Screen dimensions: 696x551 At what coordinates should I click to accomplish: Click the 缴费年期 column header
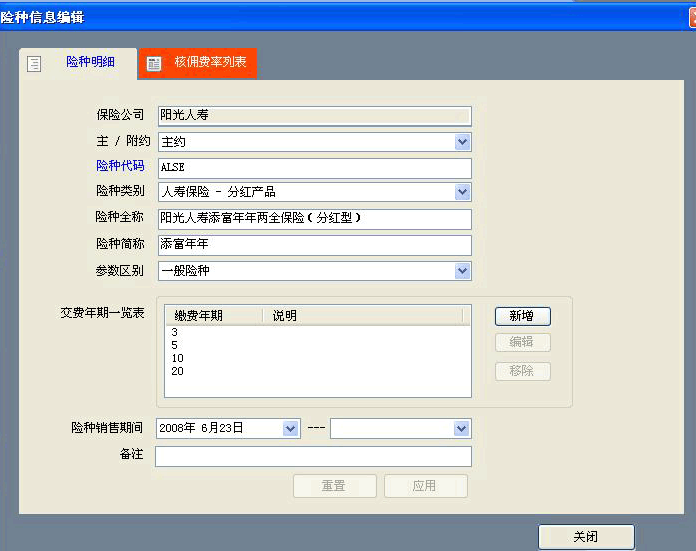tap(214, 316)
